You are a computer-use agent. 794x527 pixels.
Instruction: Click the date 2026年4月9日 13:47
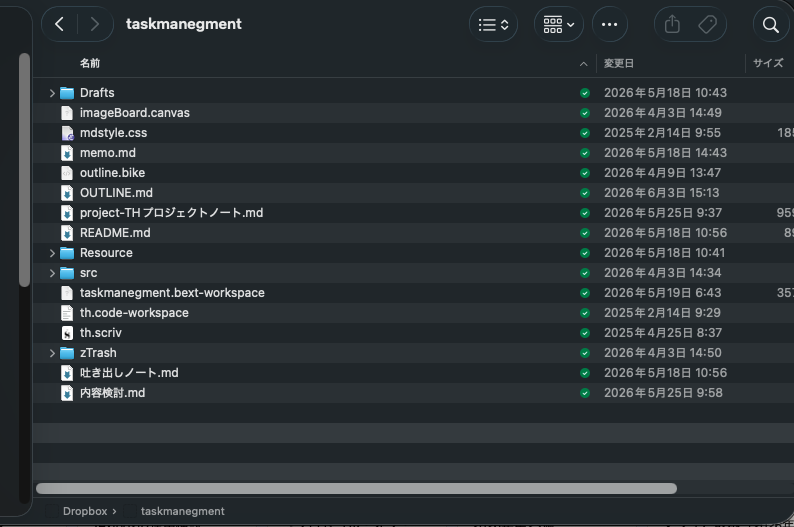[x=662, y=173]
